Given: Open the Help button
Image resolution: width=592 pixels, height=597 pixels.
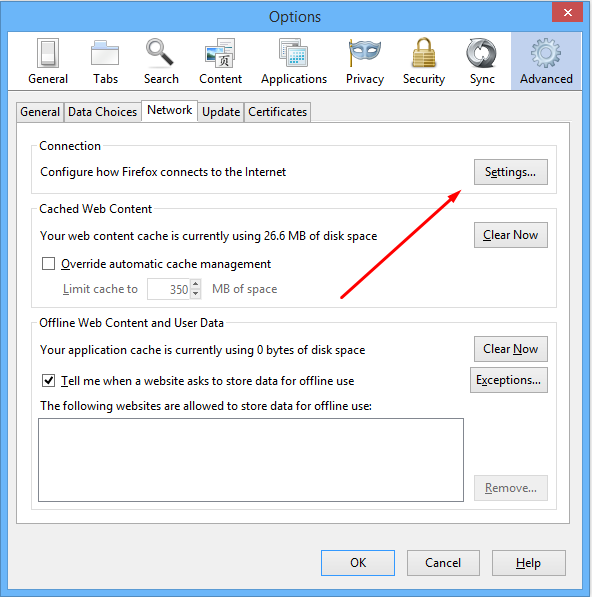Looking at the screenshot, I should [528, 563].
